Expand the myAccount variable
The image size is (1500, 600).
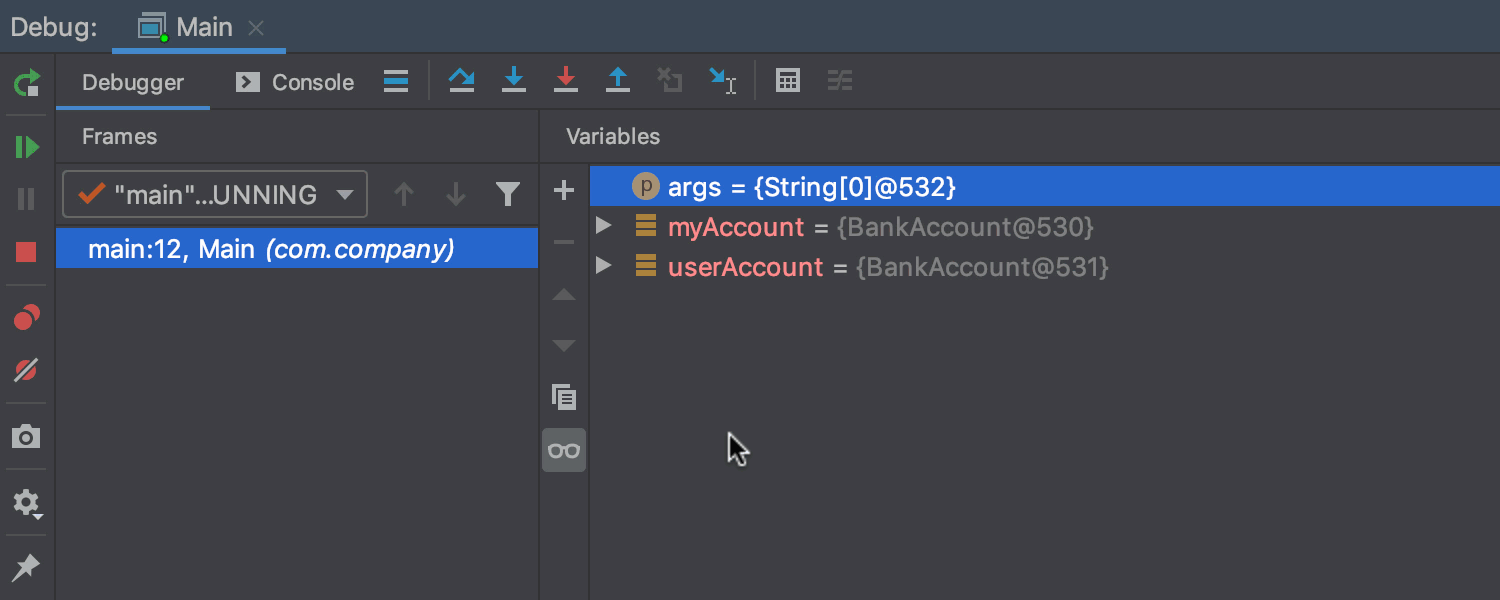pyautogui.click(x=603, y=226)
